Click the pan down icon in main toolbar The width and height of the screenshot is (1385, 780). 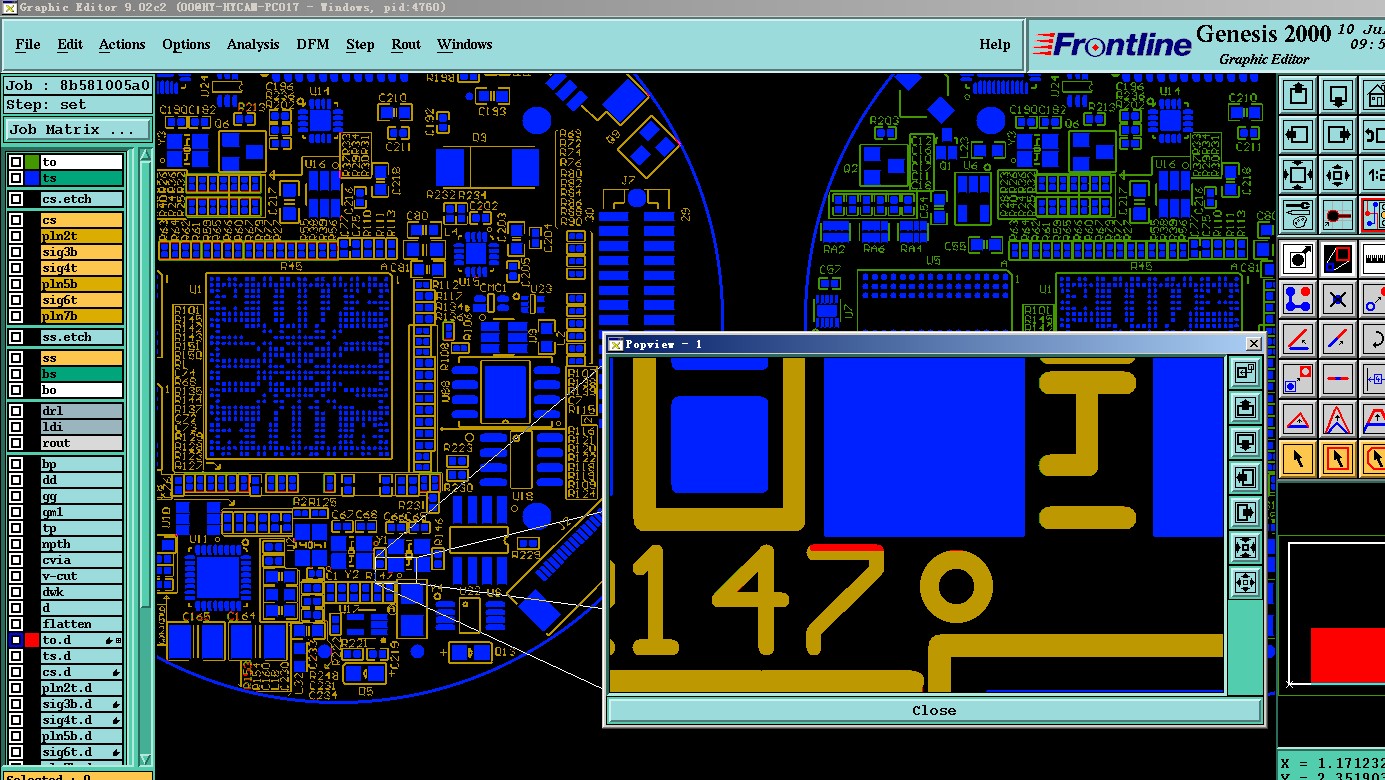pyautogui.click(x=1338, y=95)
